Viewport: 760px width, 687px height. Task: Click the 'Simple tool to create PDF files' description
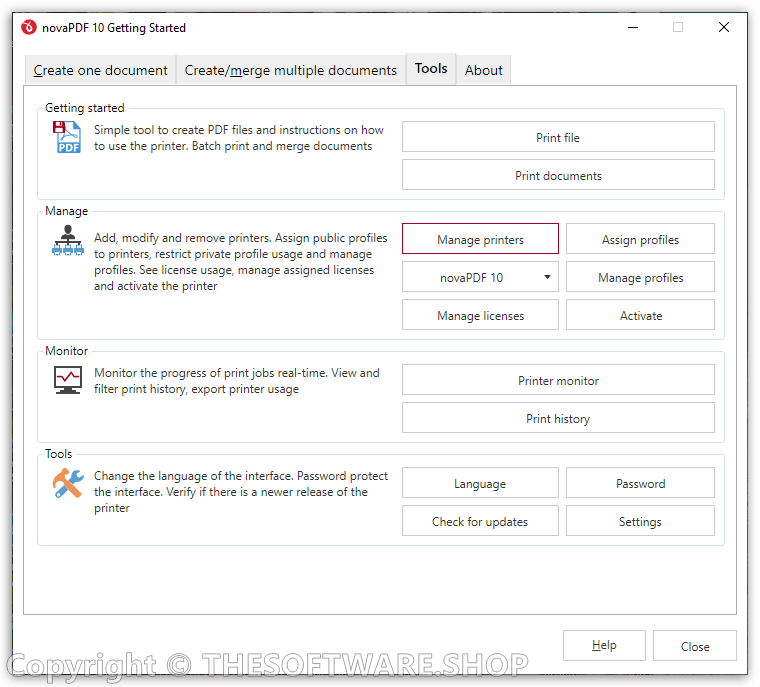pos(238,138)
